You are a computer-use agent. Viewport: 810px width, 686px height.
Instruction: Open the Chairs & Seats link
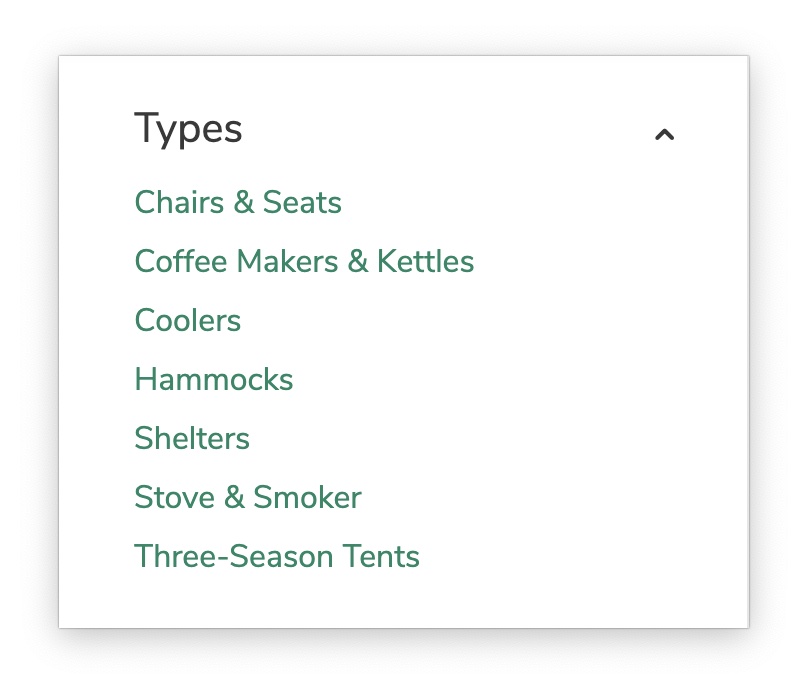point(238,203)
